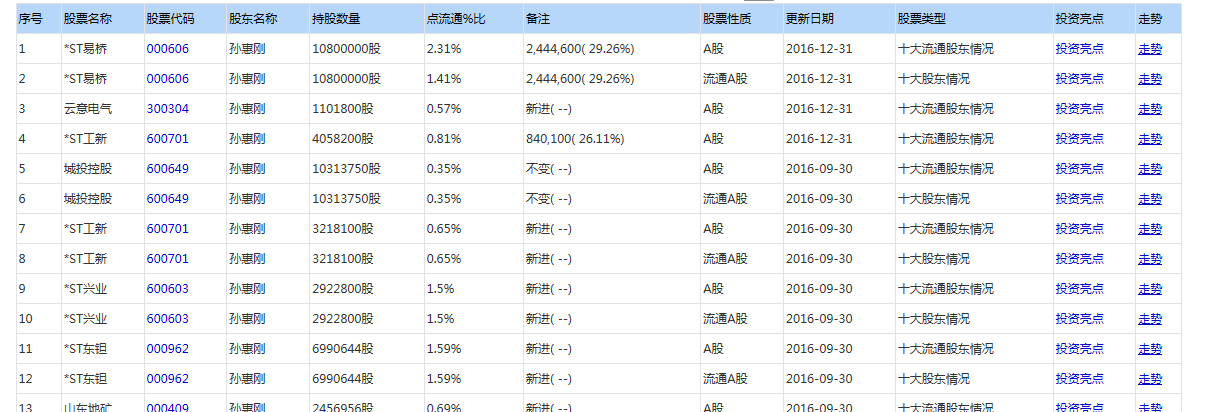View 走势 trend link in row 5
The height and width of the screenshot is (412, 1205).
(x=1150, y=168)
